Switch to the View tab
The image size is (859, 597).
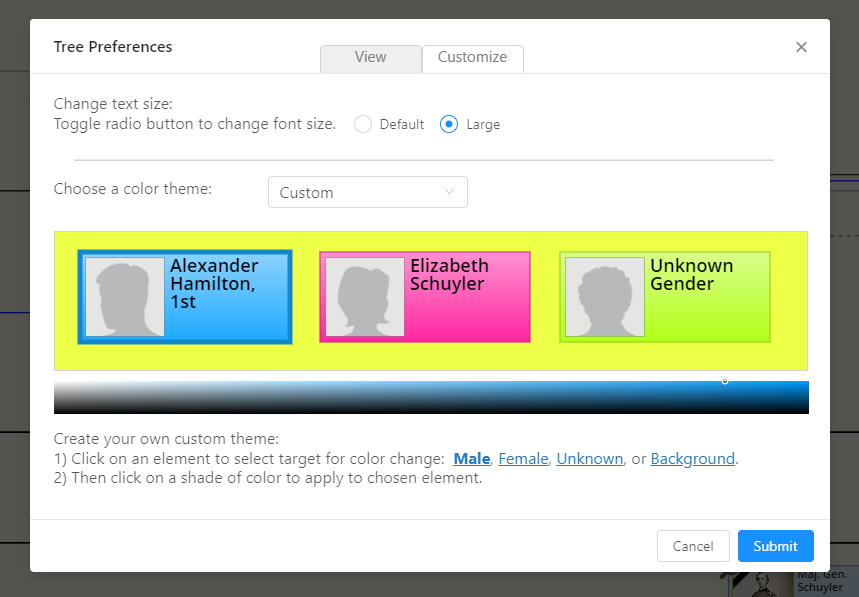point(370,57)
